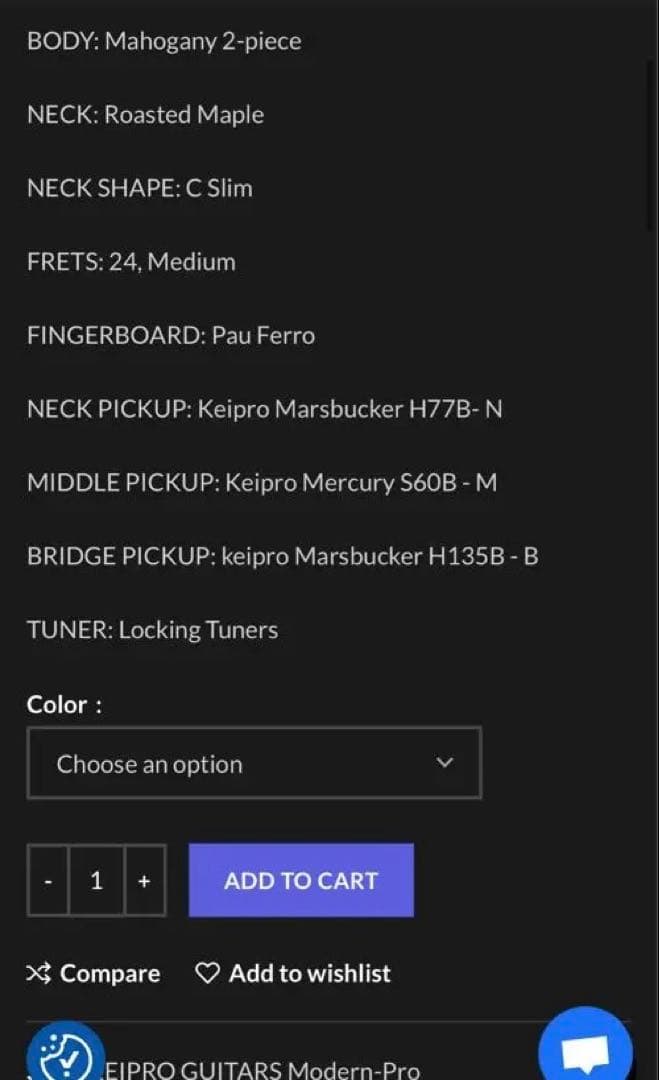The height and width of the screenshot is (1080, 659).
Task: Click the FINGERBOARD Pau Ferro line
Action: [x=170, y=335]
